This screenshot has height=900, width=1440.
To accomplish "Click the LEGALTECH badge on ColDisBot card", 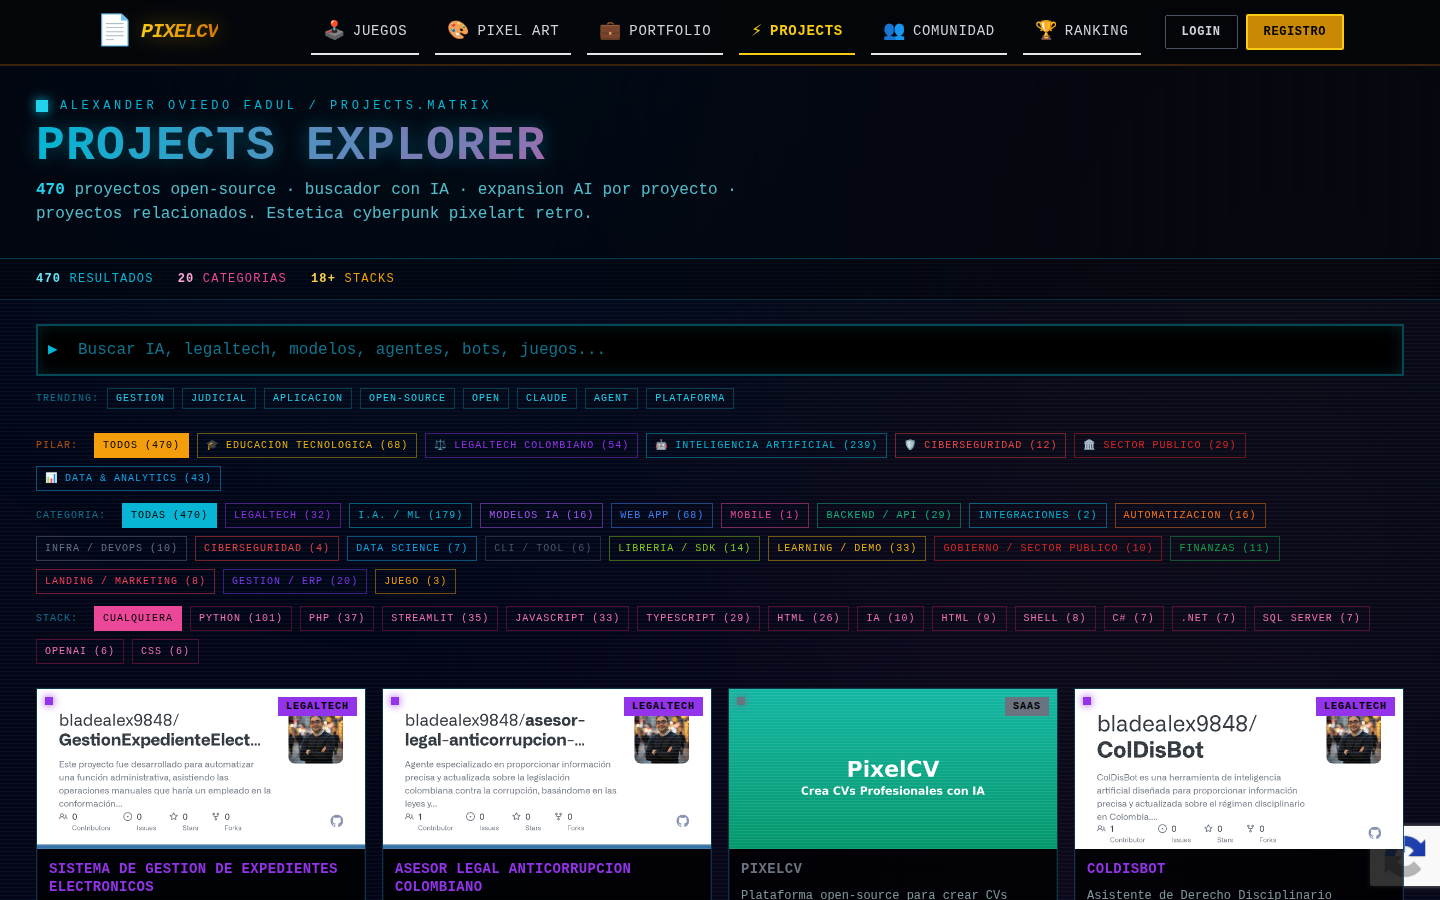I will 1355,706.
